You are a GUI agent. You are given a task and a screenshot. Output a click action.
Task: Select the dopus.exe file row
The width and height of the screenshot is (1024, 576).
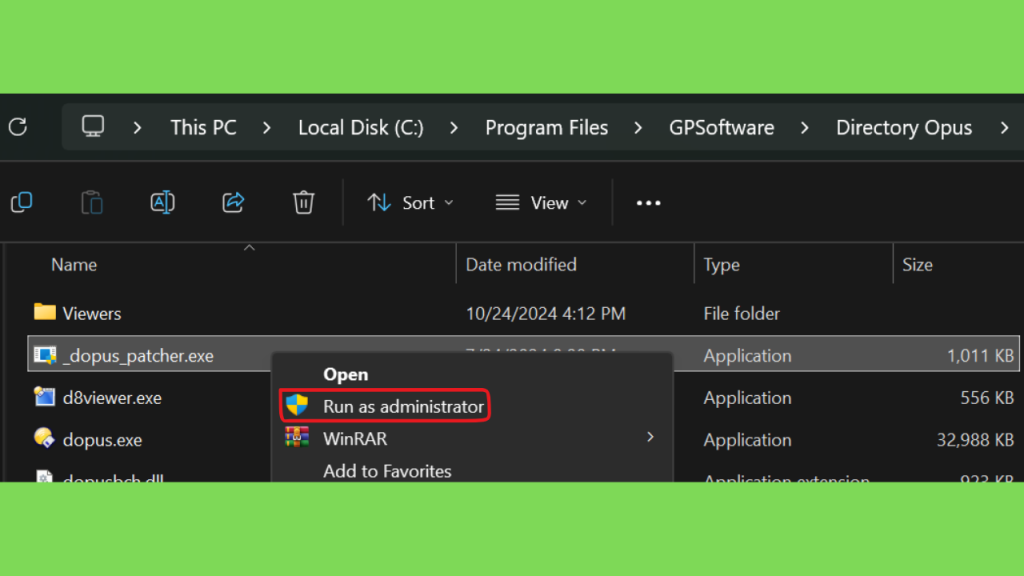point(522,440)
